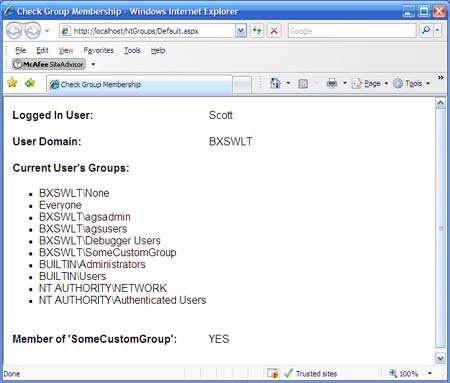This screenshot has height=383, width=450.
Task: Click the green Refresh arrows icon
Action: click(x=257, y=31)
